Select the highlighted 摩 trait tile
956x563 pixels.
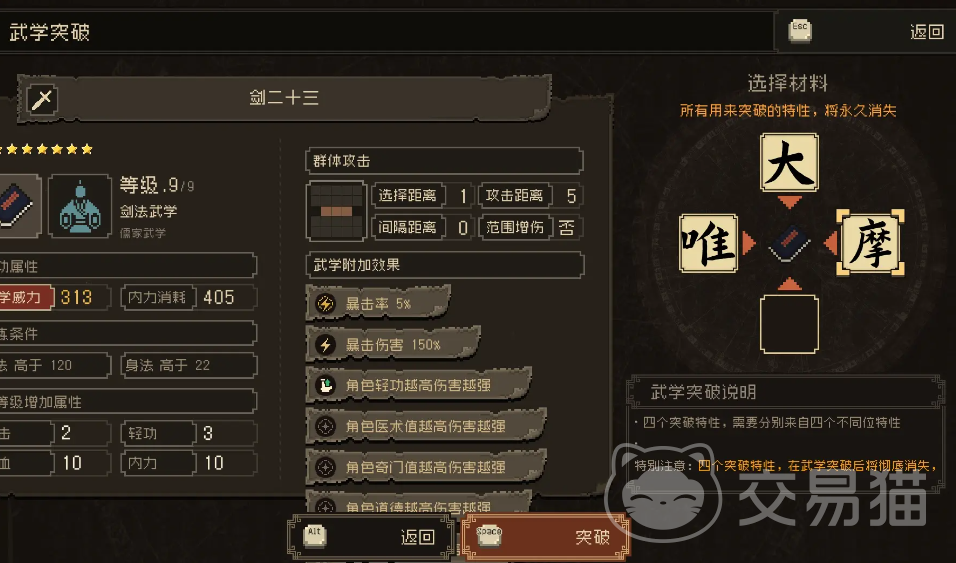tap(870, 243)
